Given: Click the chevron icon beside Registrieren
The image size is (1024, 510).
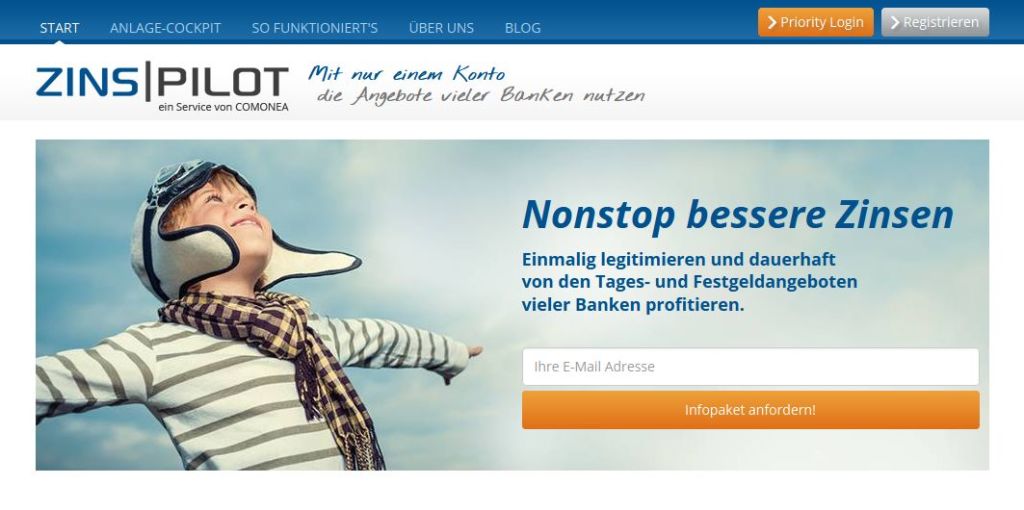Looking at the screenshot, I should 895,23.
